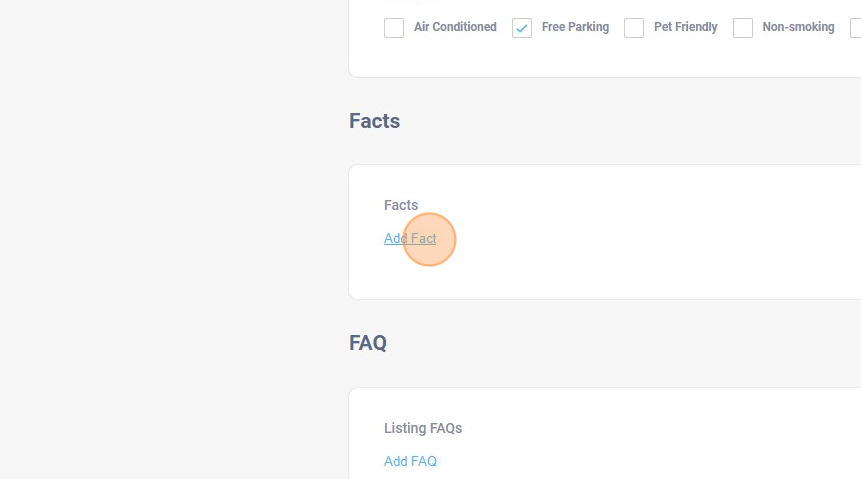
Task: Click the Add Fact link
Action: coord(410,239)
